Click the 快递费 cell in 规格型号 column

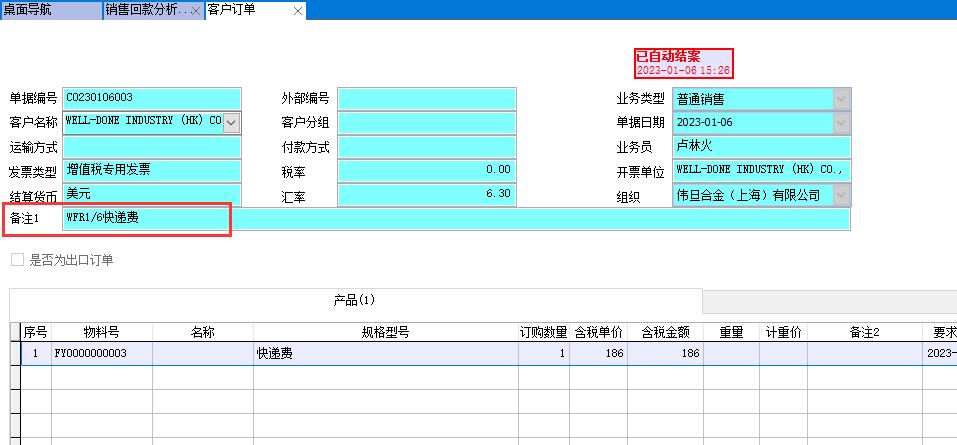pos(385,353)
